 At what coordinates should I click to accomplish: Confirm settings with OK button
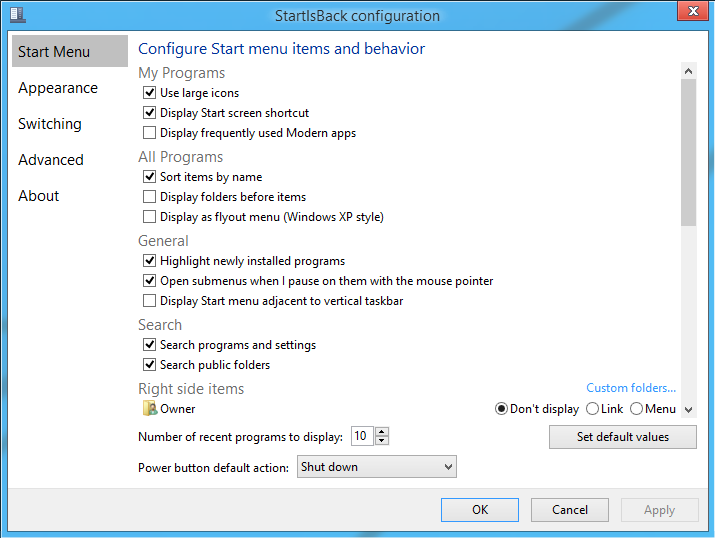[x=480, y=510]
